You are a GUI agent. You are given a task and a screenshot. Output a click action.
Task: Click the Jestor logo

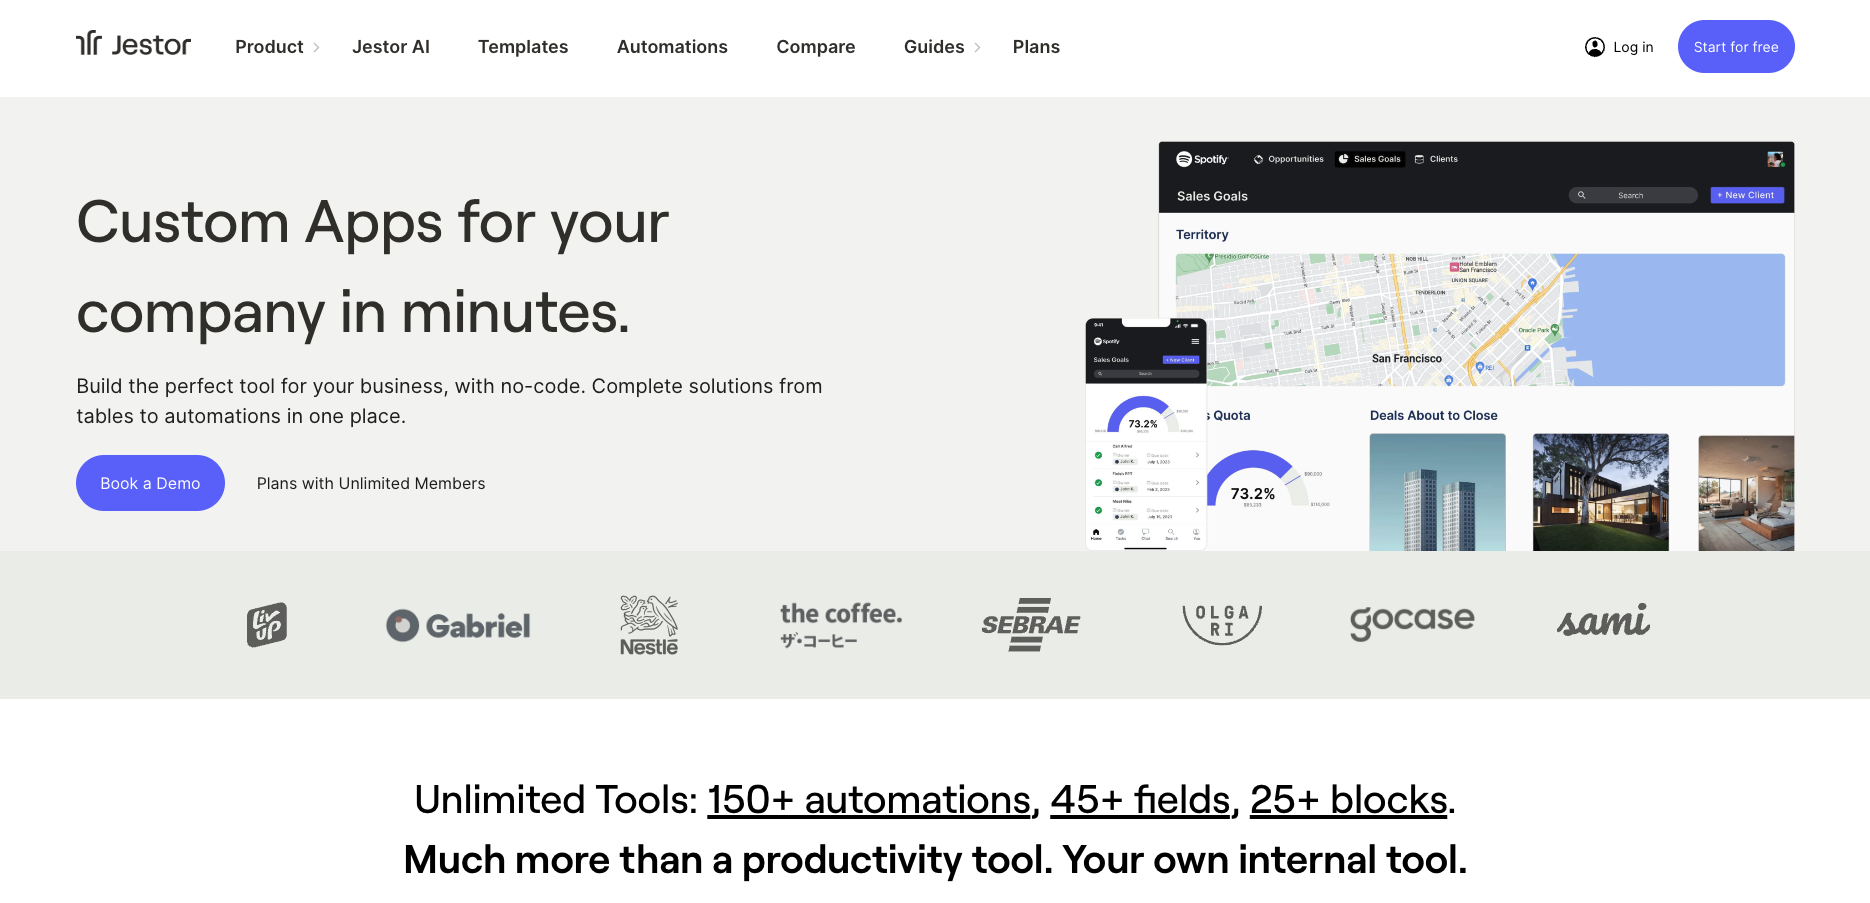pyautogui.click(x=133, y=44)
